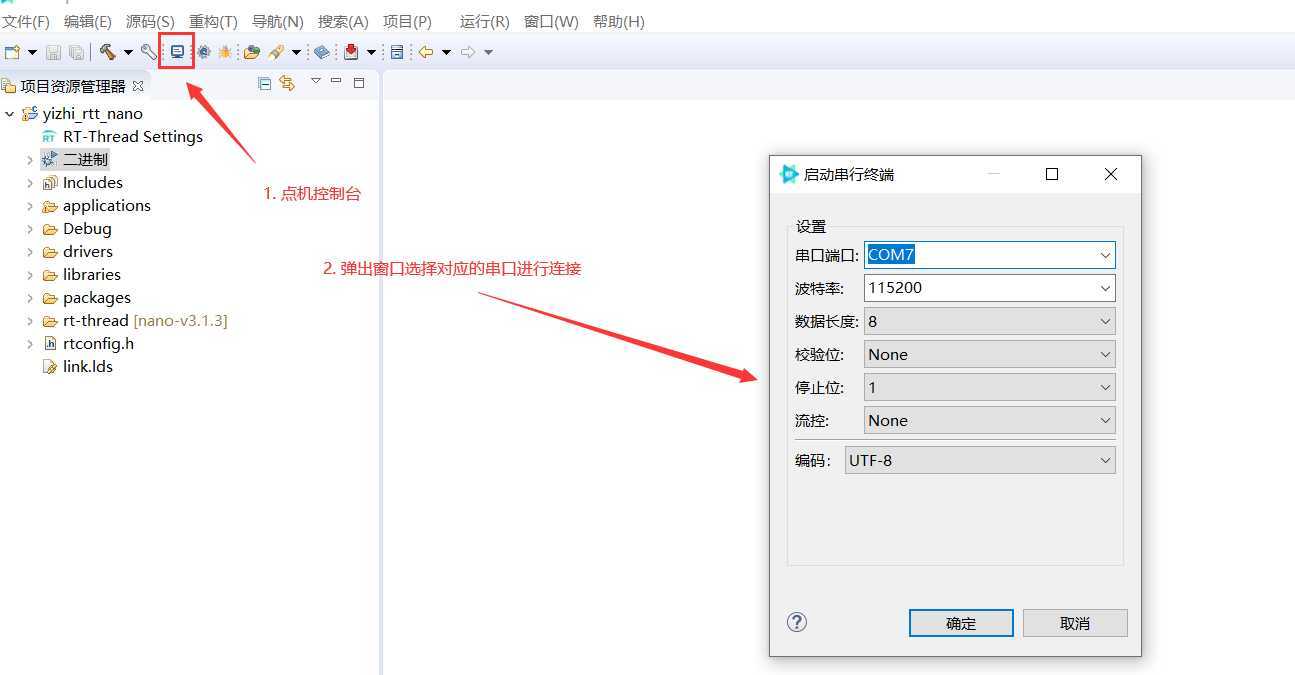The width and height of the screenshot is (1295, 675).
Task: Expand the libraries folder
Action: (x=30, y=275)
